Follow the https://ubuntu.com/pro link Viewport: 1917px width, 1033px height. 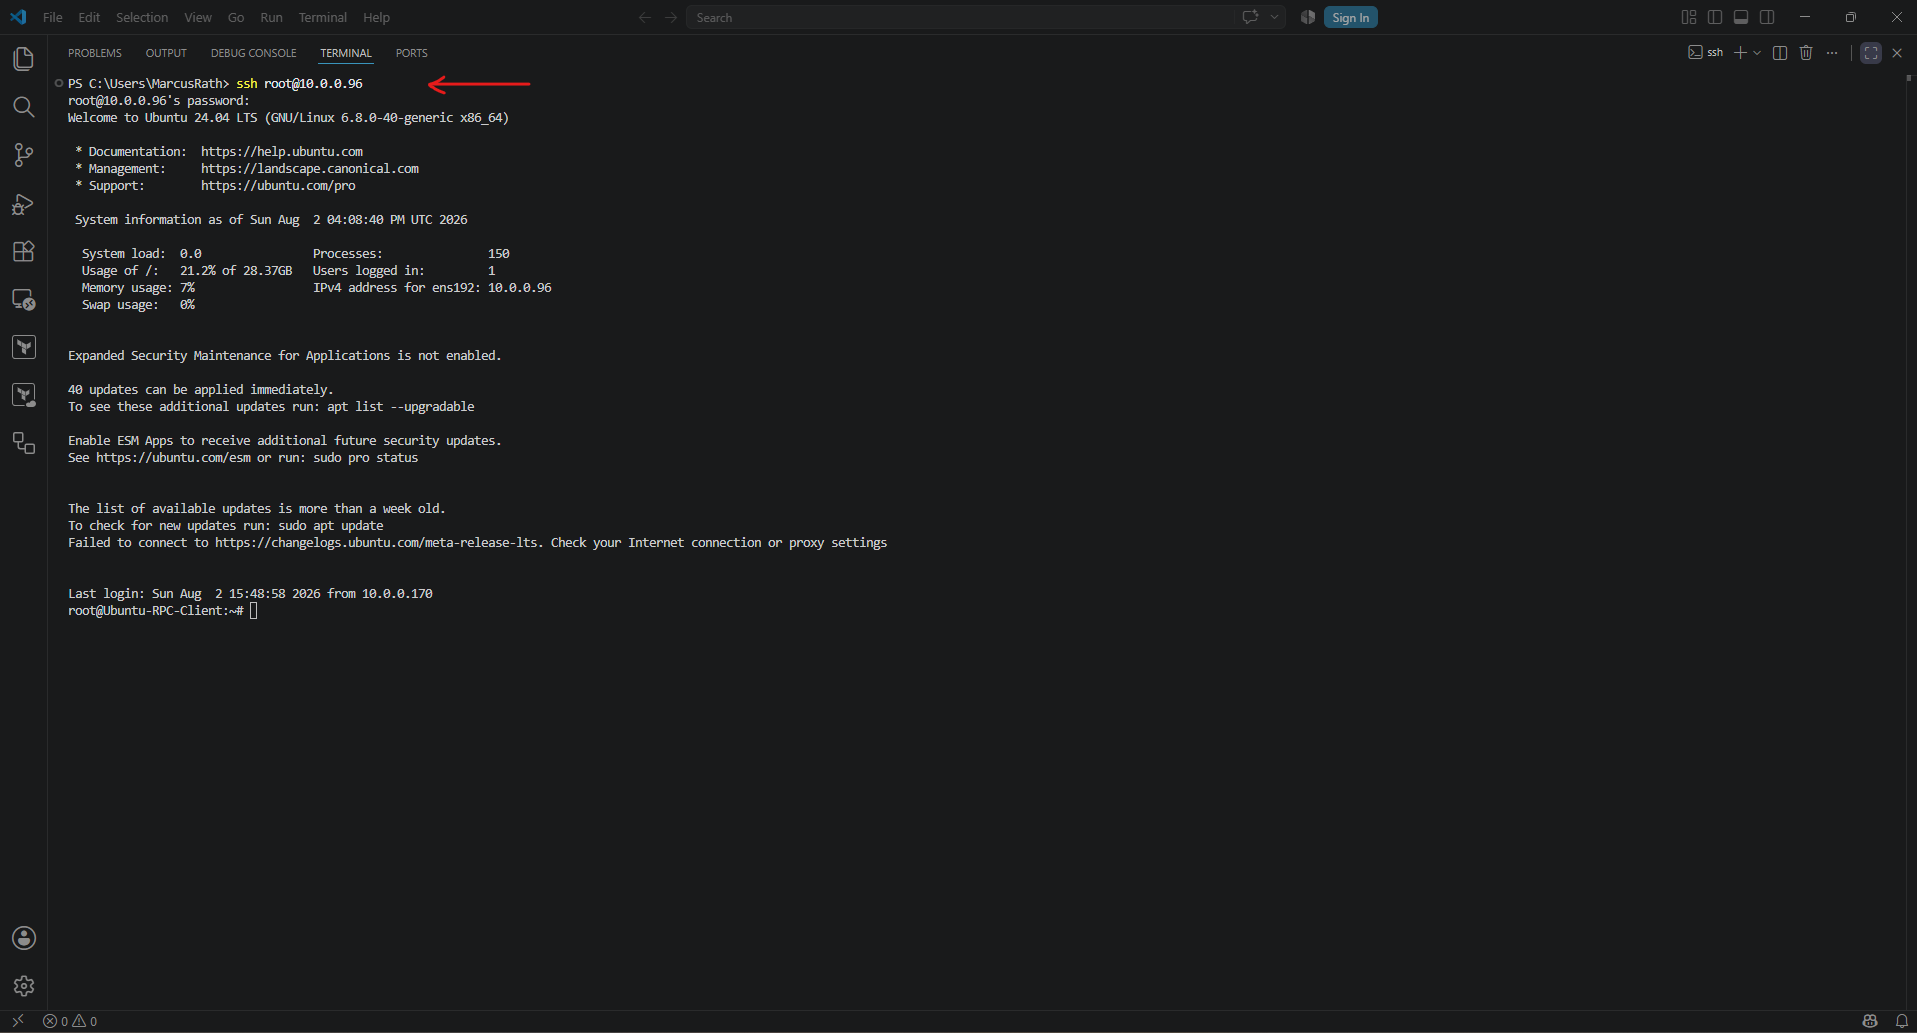(x=278, y=186)
